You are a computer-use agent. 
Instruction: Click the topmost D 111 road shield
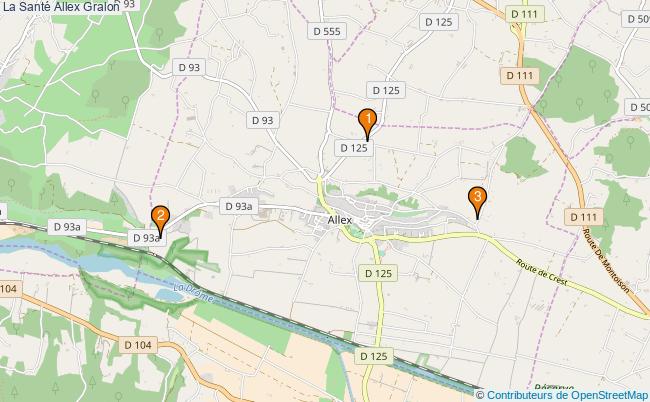pos(524,14)
